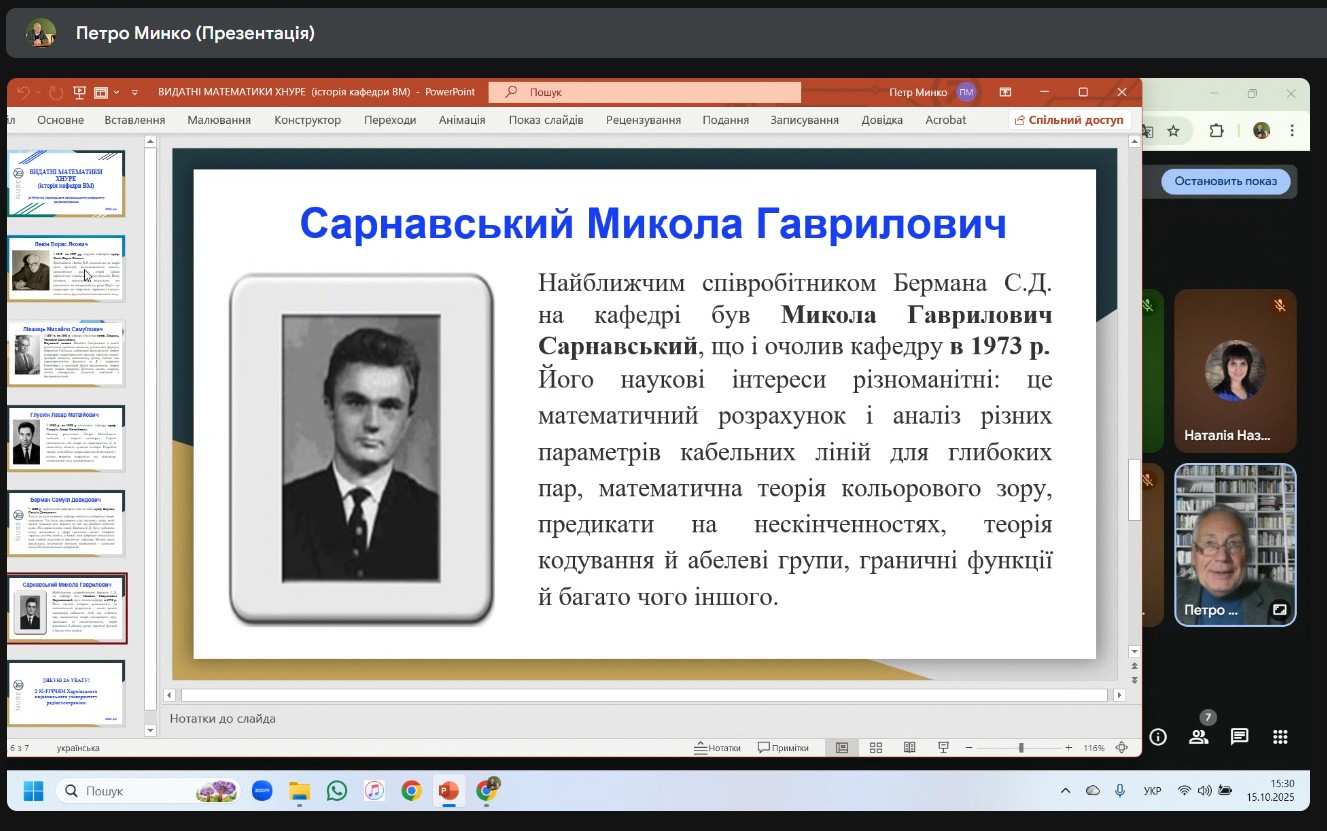Click the browser bookmark star icon
1327x831 pixels.
pos(1174,131)
